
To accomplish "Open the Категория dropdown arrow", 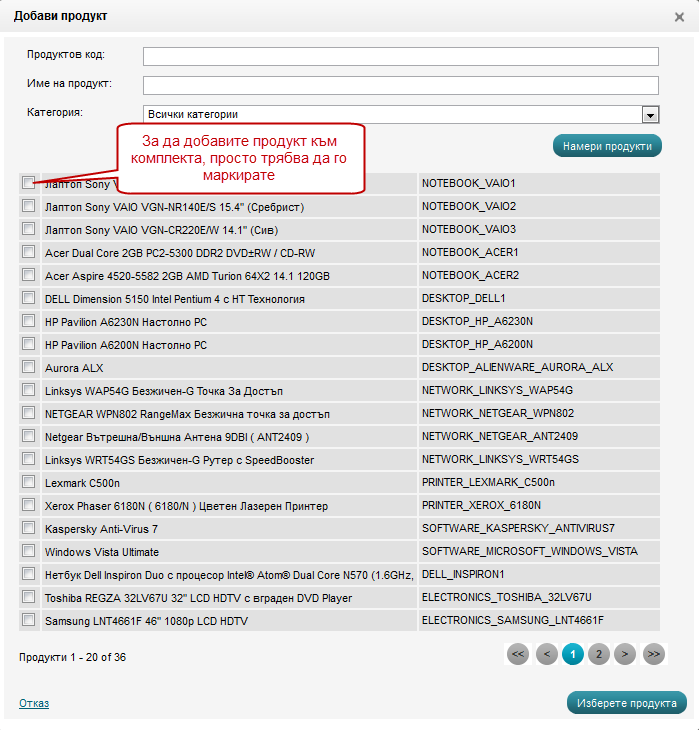I will pos(650,114).
